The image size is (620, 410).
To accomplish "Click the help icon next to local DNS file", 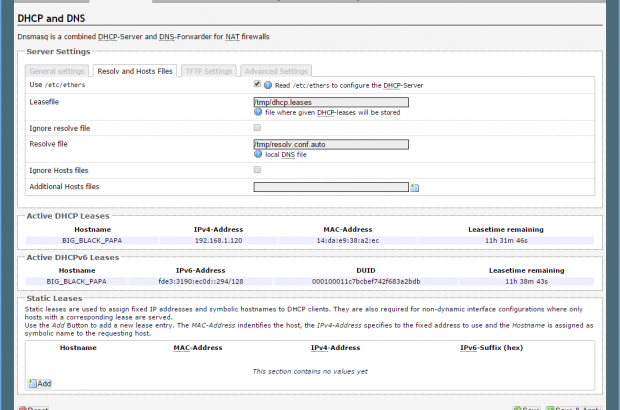I will click(258, 155).
